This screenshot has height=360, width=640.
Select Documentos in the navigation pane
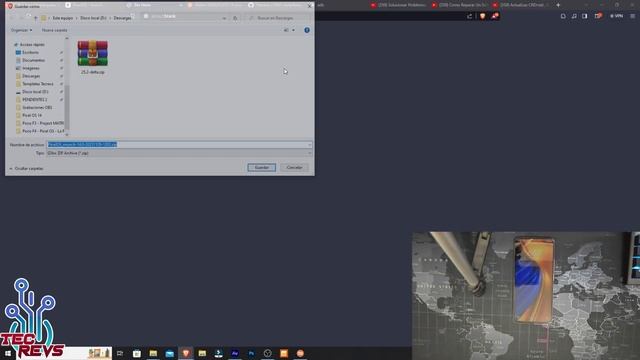pos(33,60)
